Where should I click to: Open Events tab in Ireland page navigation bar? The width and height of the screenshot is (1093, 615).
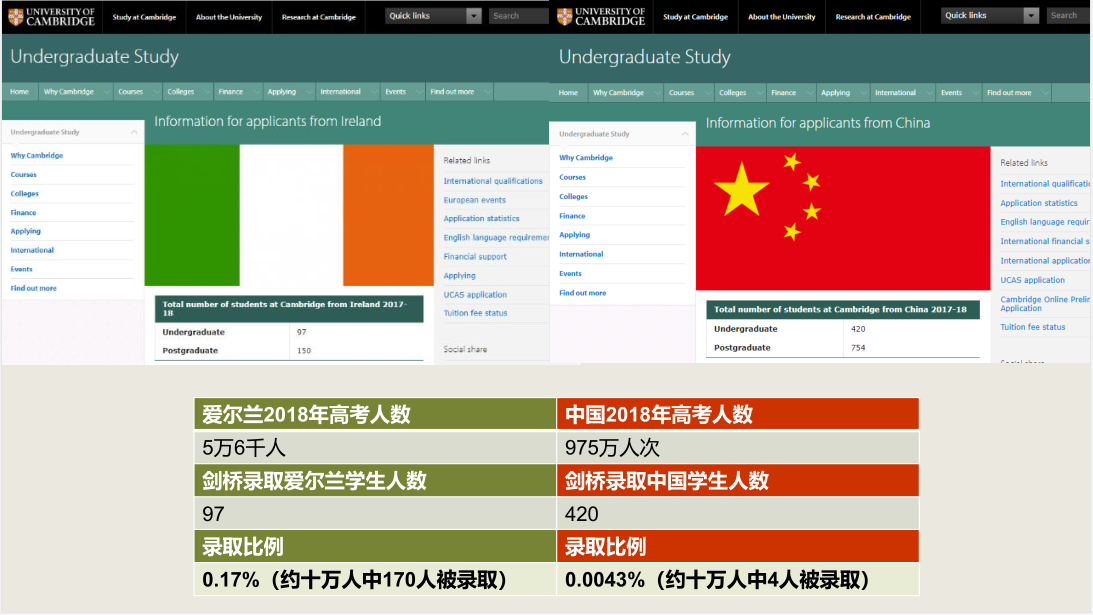pos(395,91)
